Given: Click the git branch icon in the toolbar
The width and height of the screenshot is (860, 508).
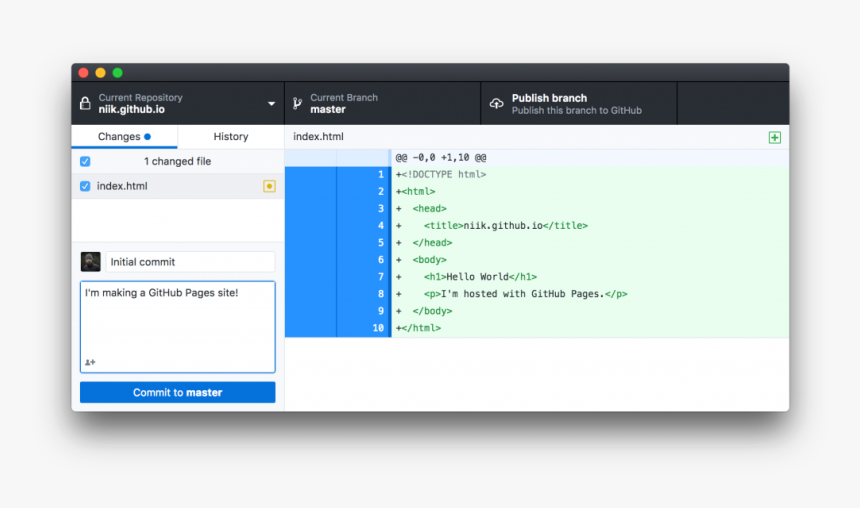Looking at the screenshot, I should tap(297, 104).
